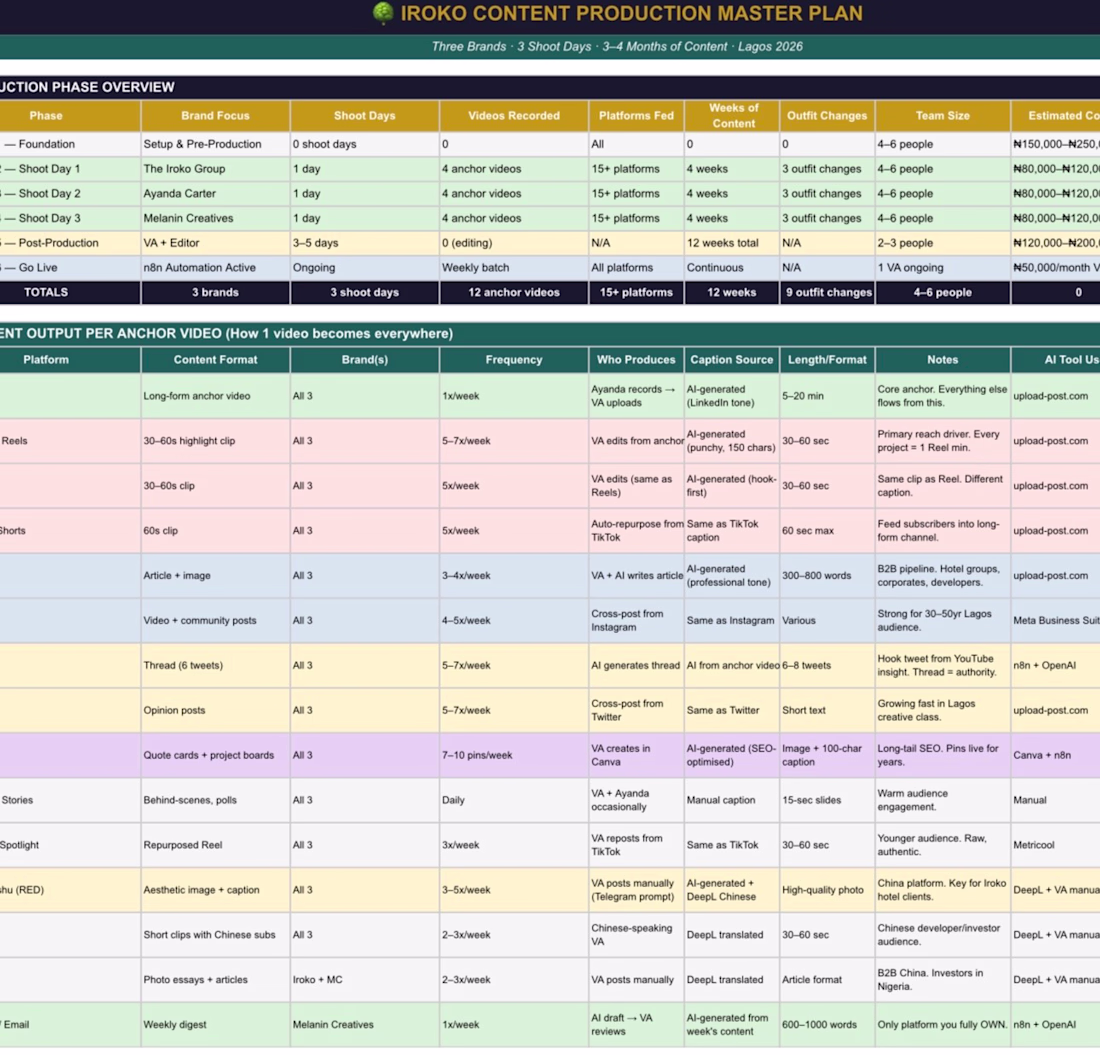This screenshot has width=1100, height=1055.
Task: Click the 'Outfit Changes' header
Action: click(x=827, y=116)
